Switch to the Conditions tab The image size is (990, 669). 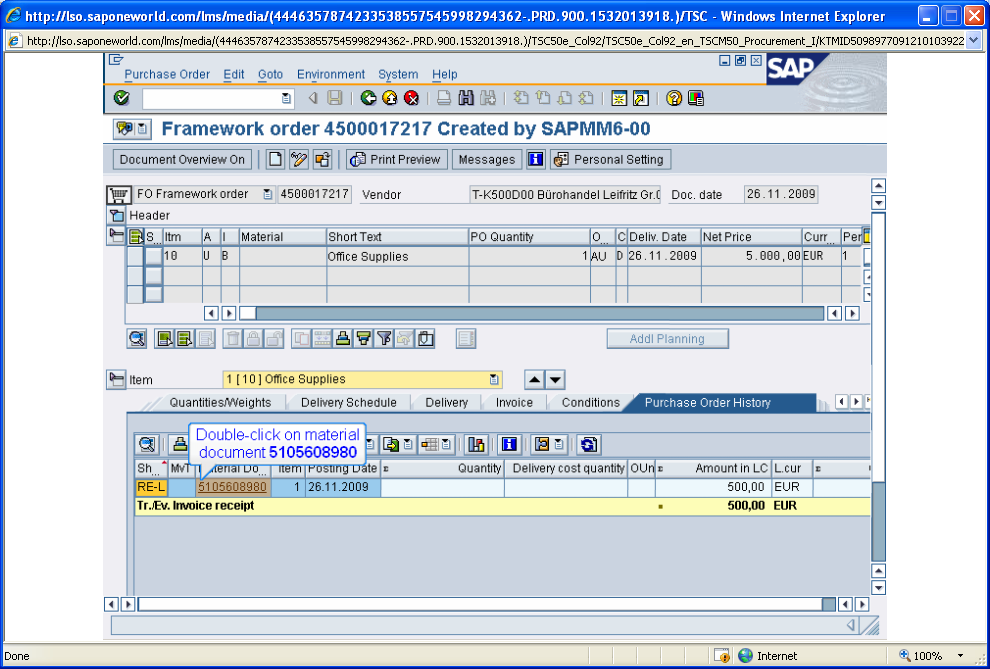[x=590, y=403]
